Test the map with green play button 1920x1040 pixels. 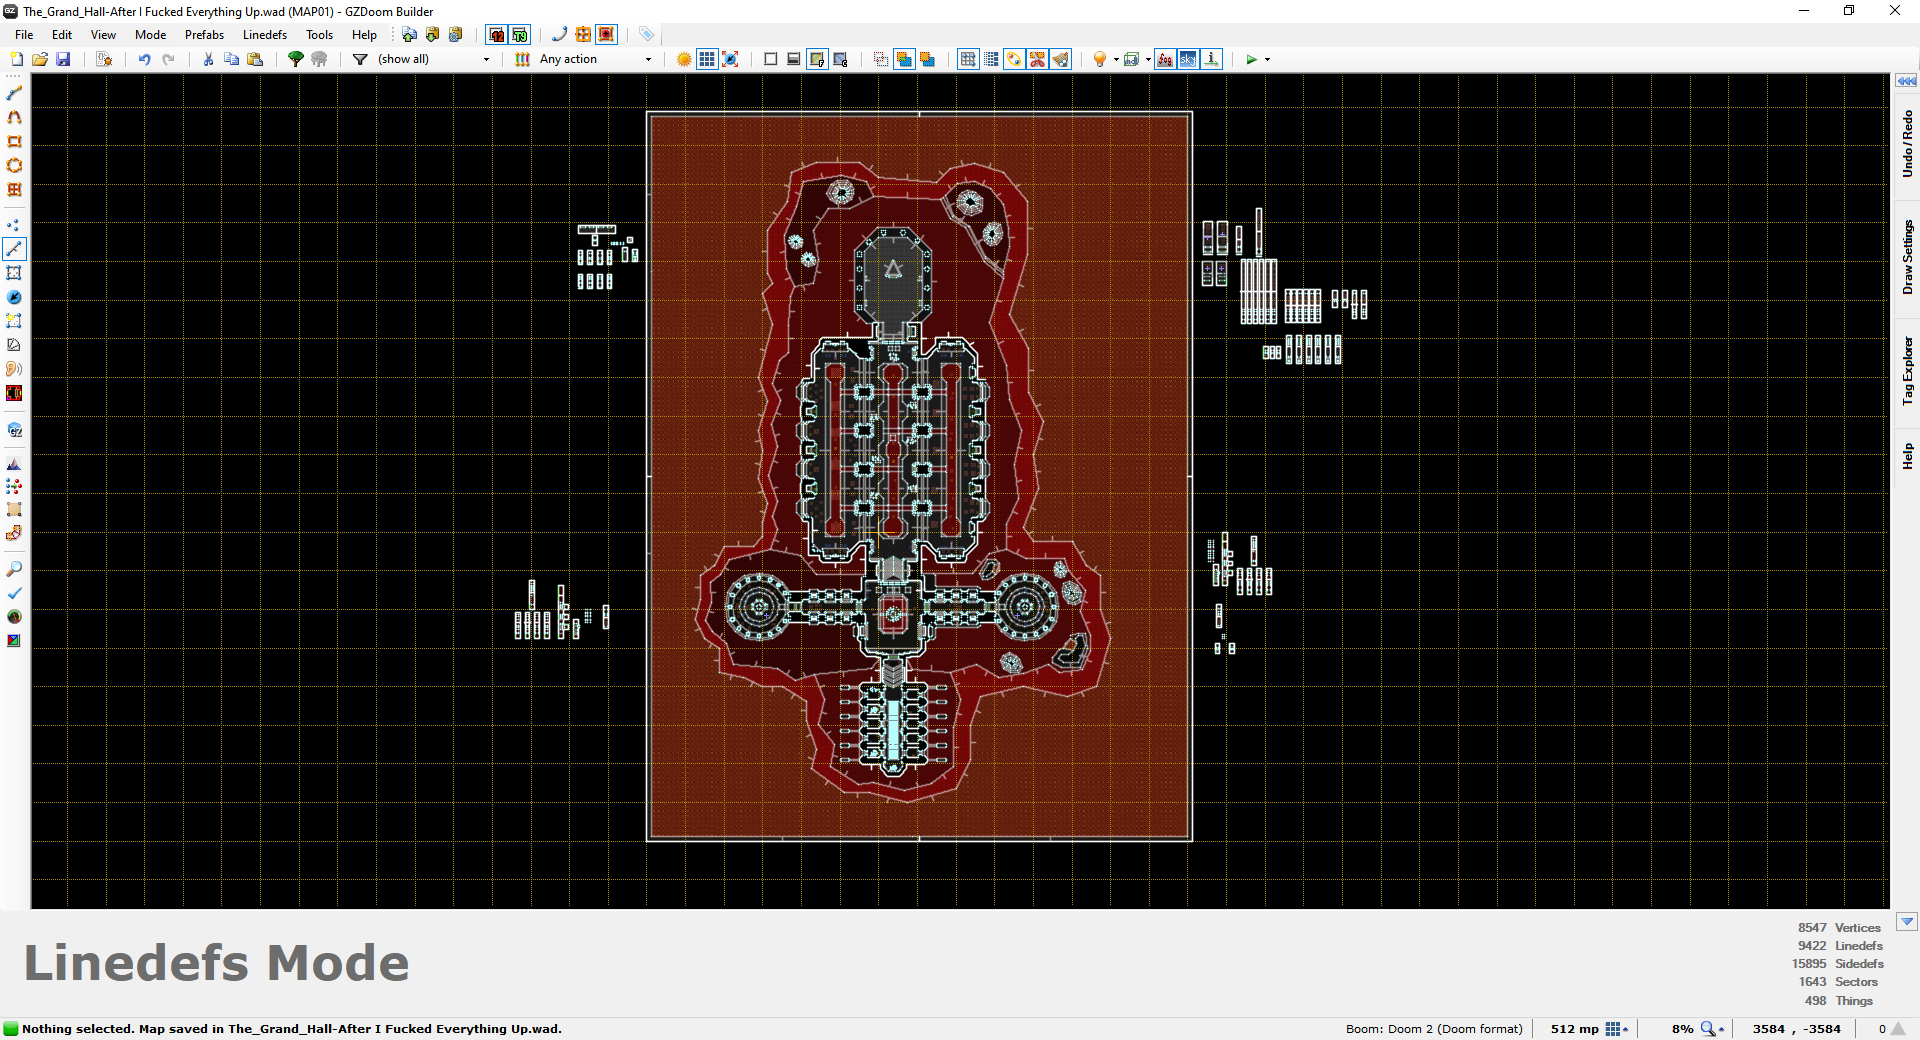tap(1251, 59)
